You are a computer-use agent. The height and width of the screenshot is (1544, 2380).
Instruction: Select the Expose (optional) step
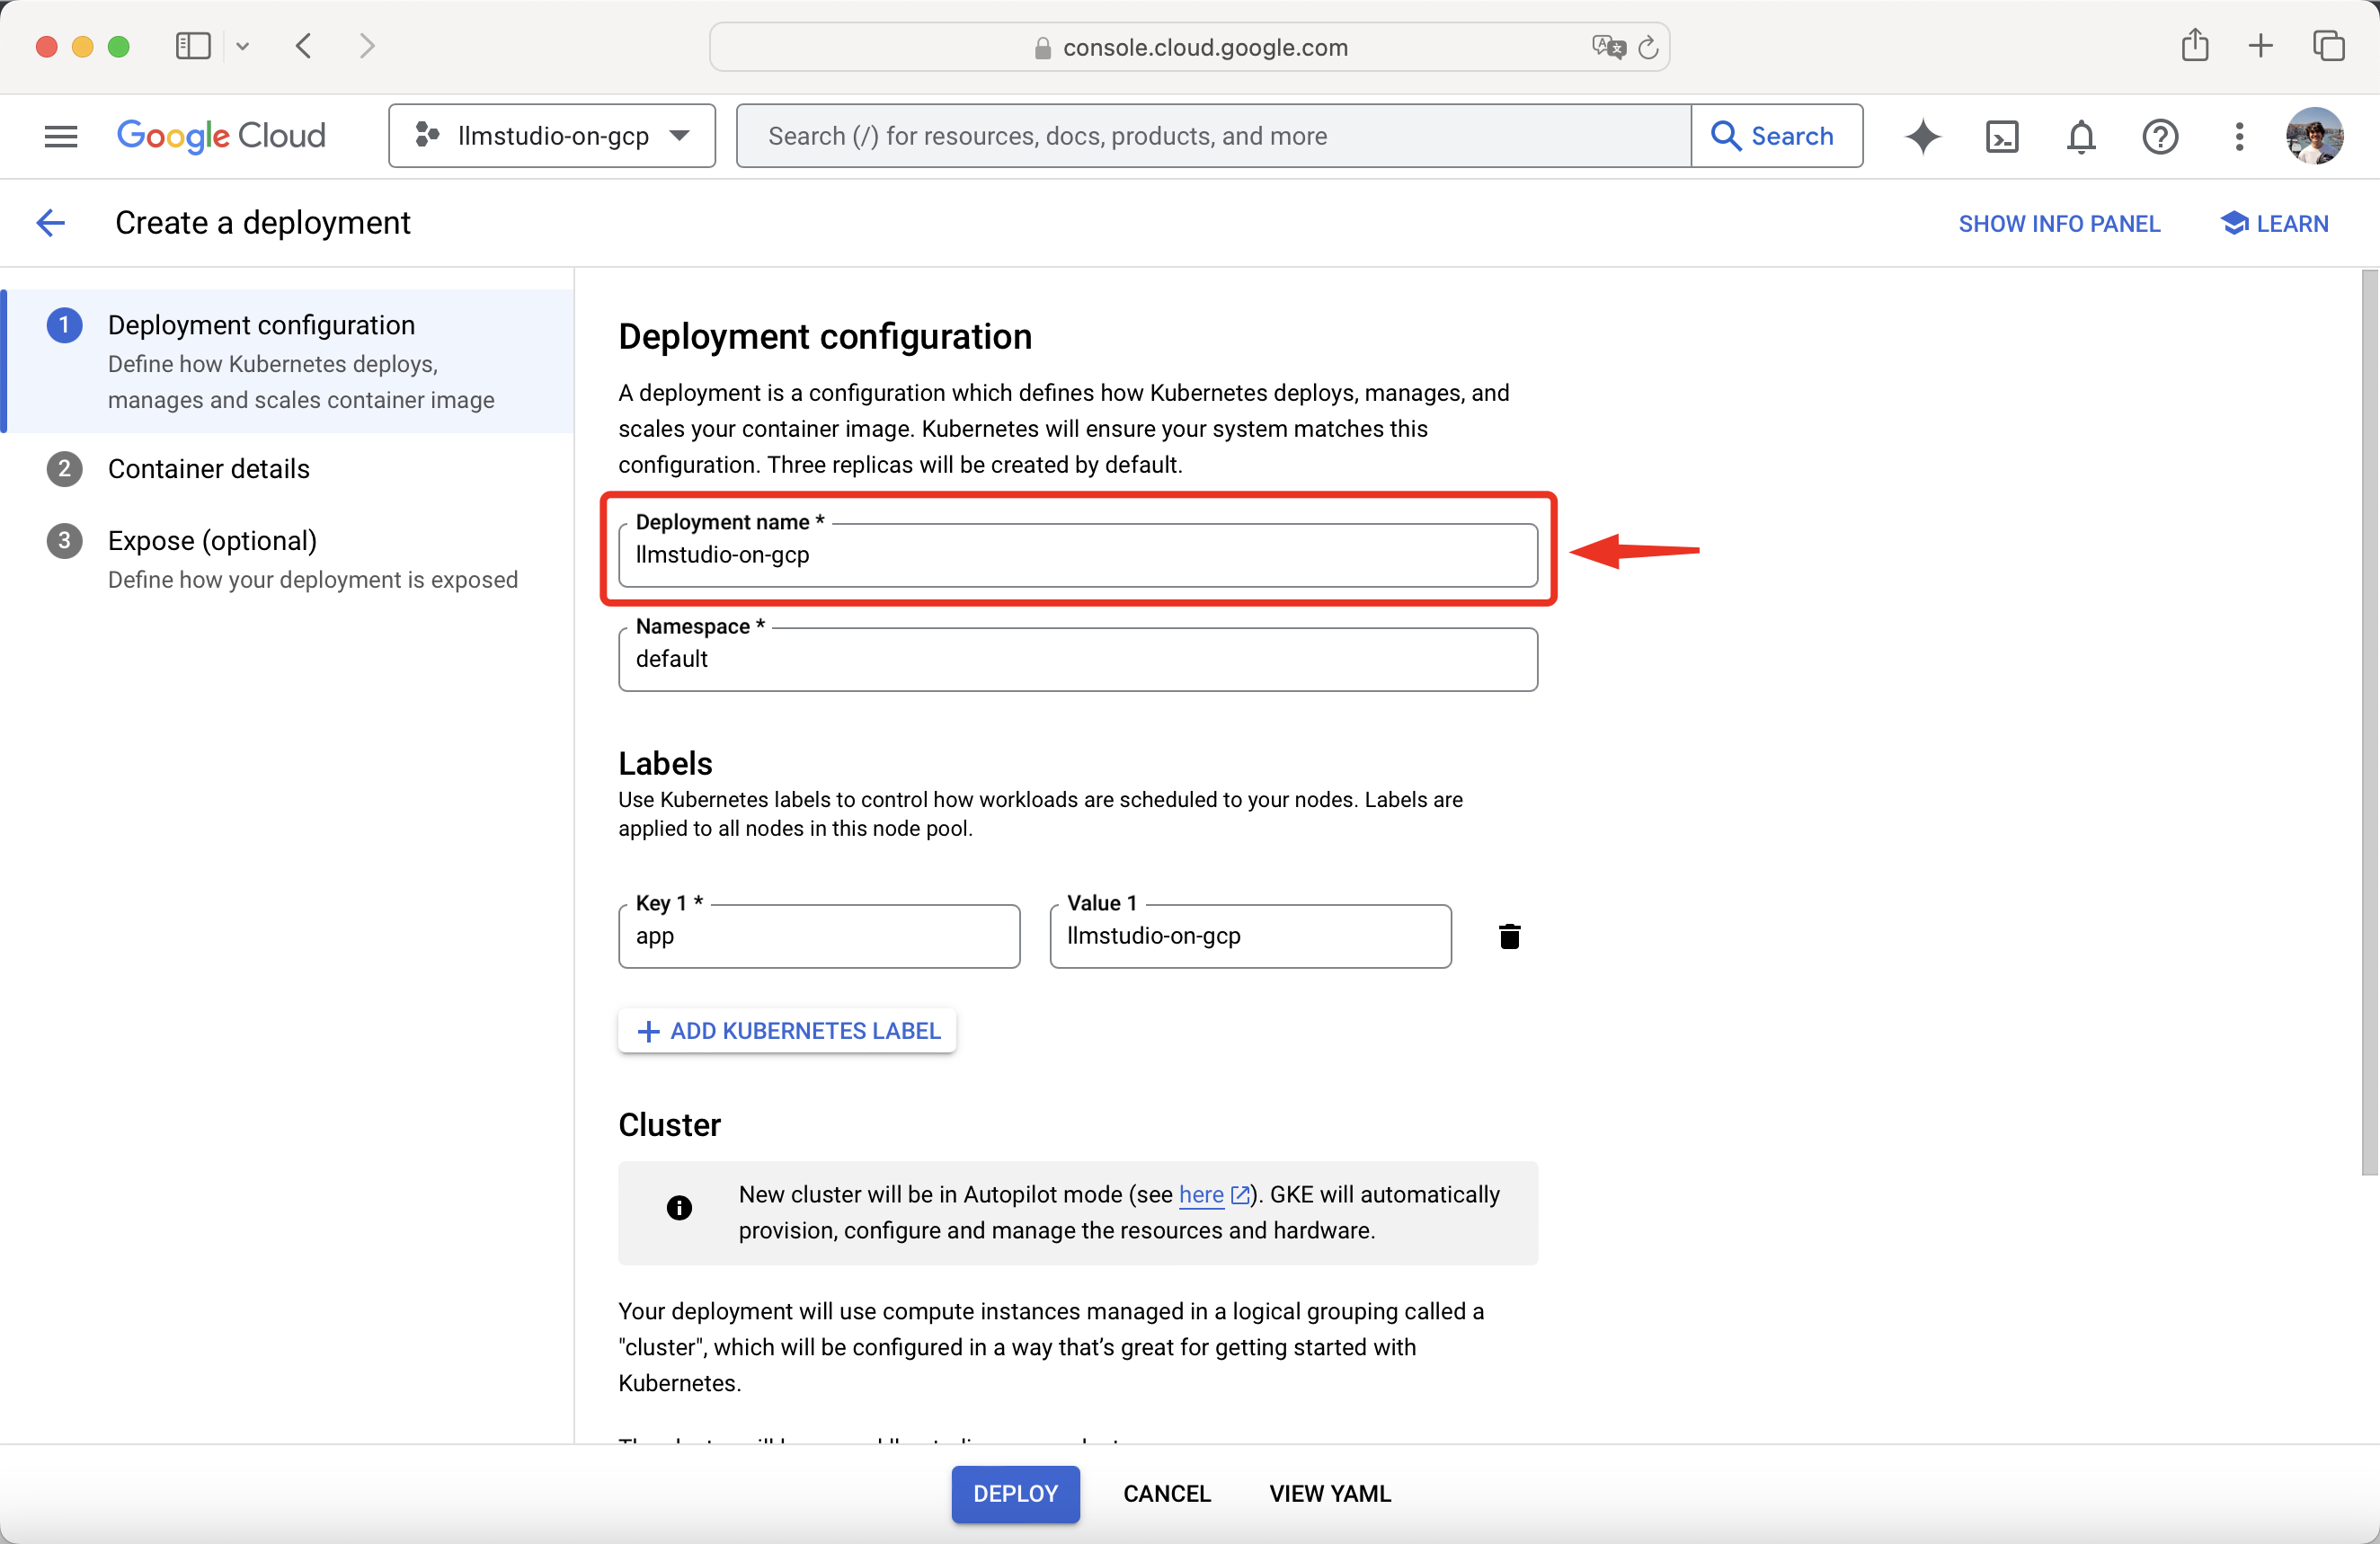[x=212, y=541]
